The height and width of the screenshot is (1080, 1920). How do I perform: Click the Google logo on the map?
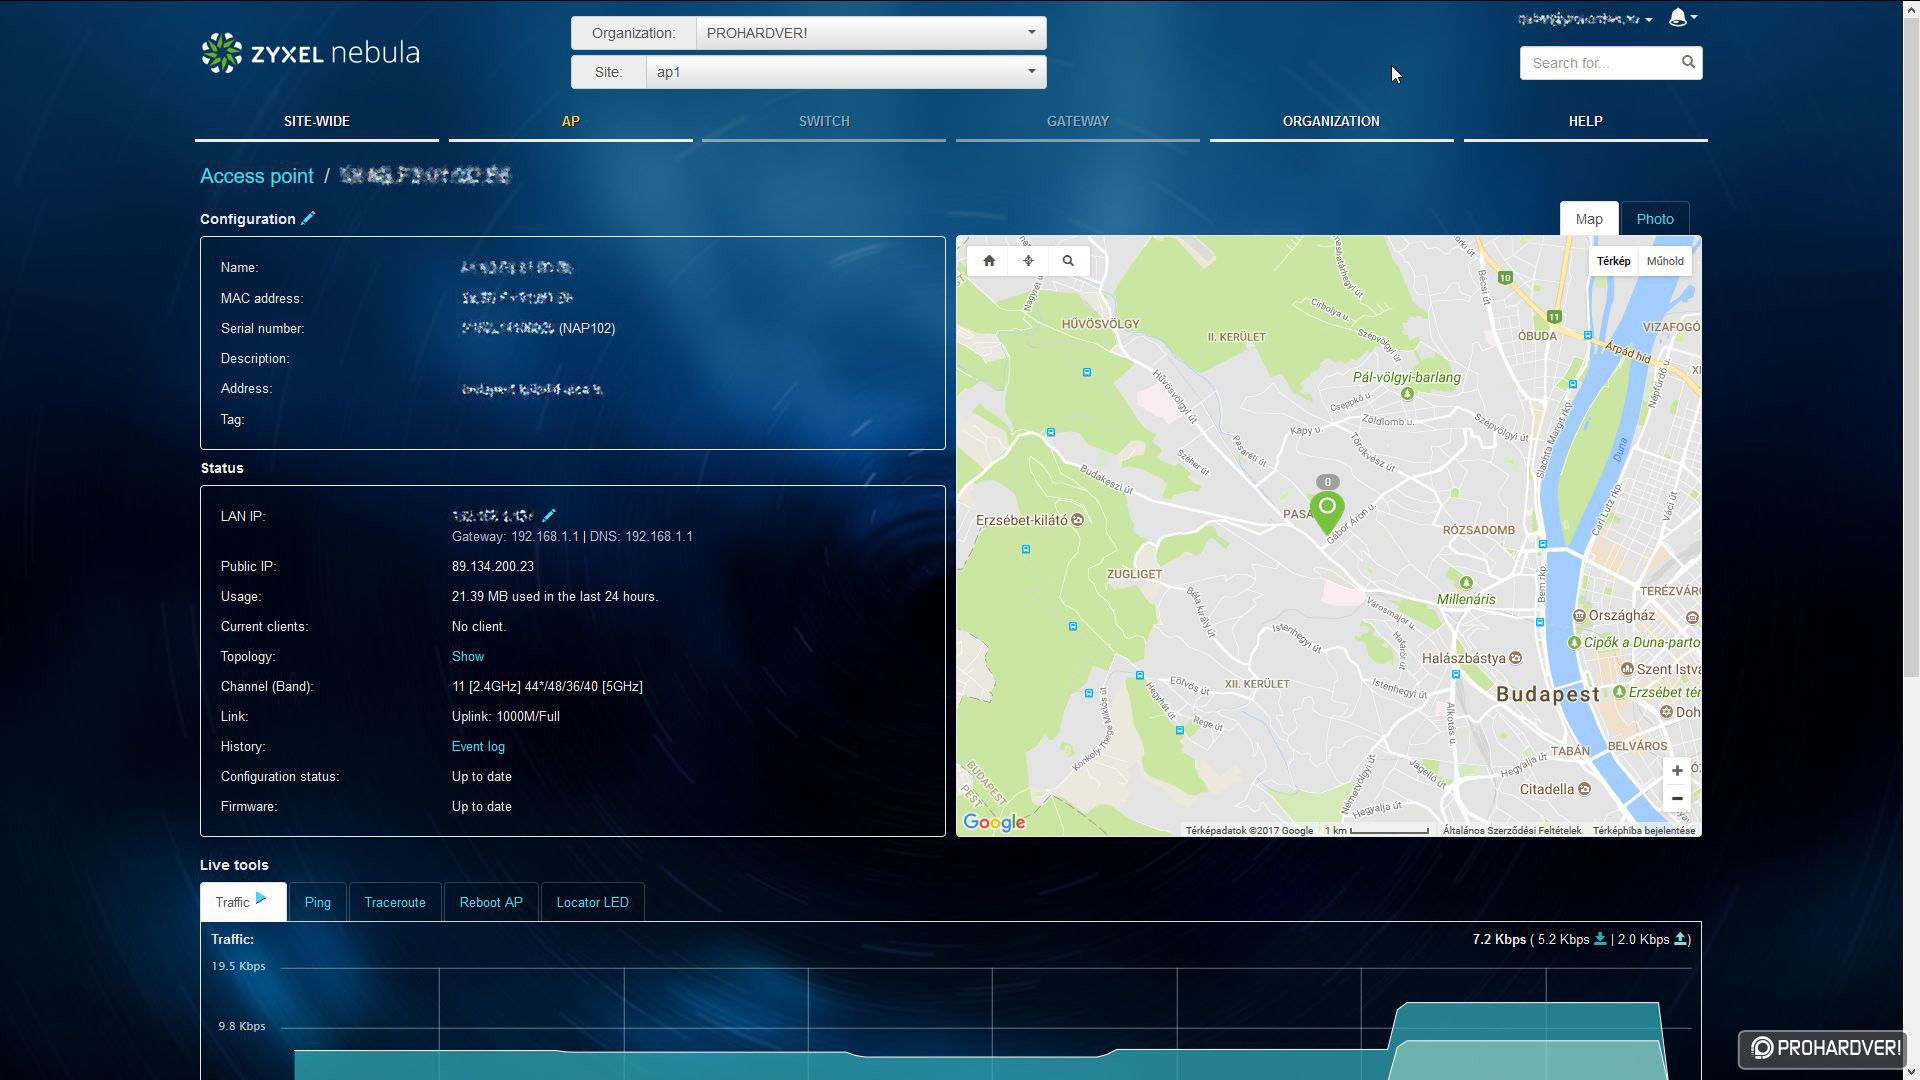[994, 822]
